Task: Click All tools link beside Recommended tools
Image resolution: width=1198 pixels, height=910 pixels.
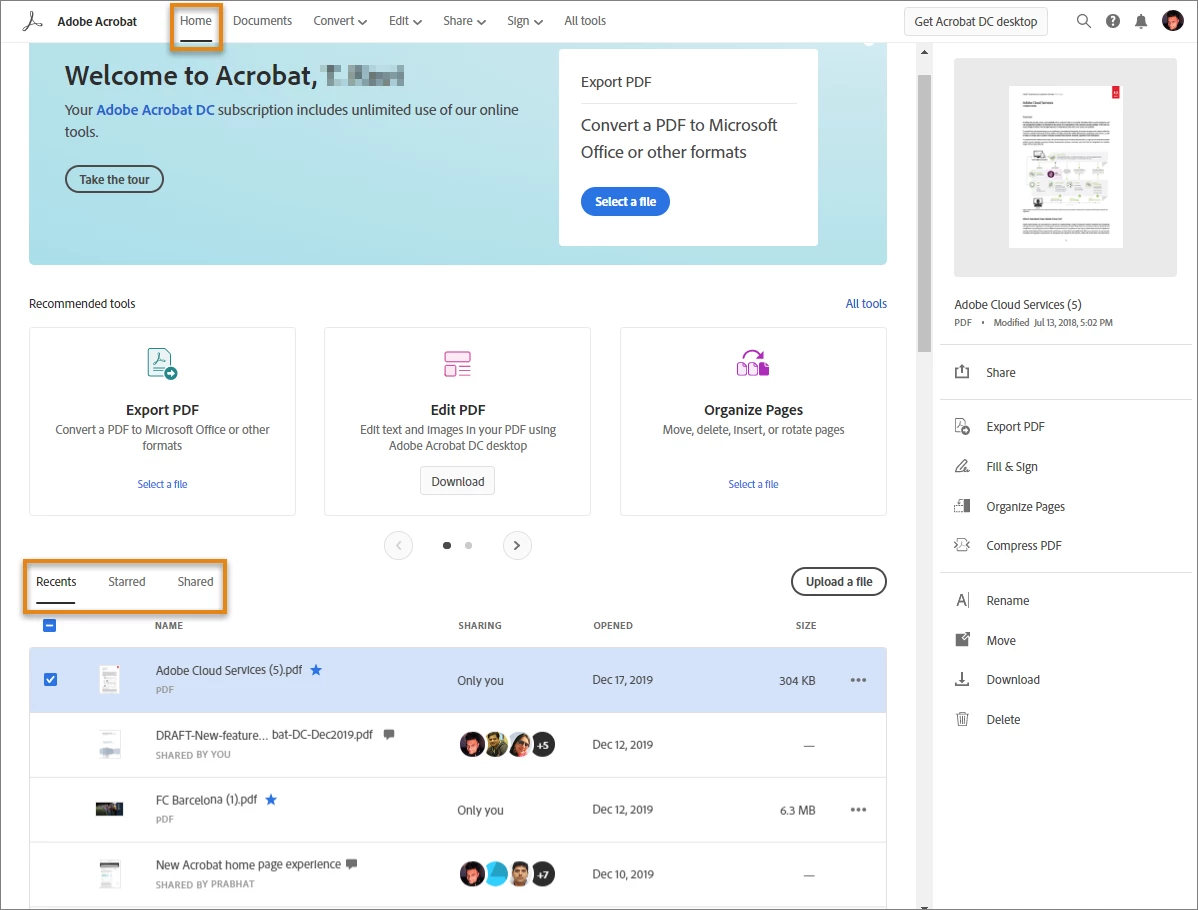Action: point(866,303)
